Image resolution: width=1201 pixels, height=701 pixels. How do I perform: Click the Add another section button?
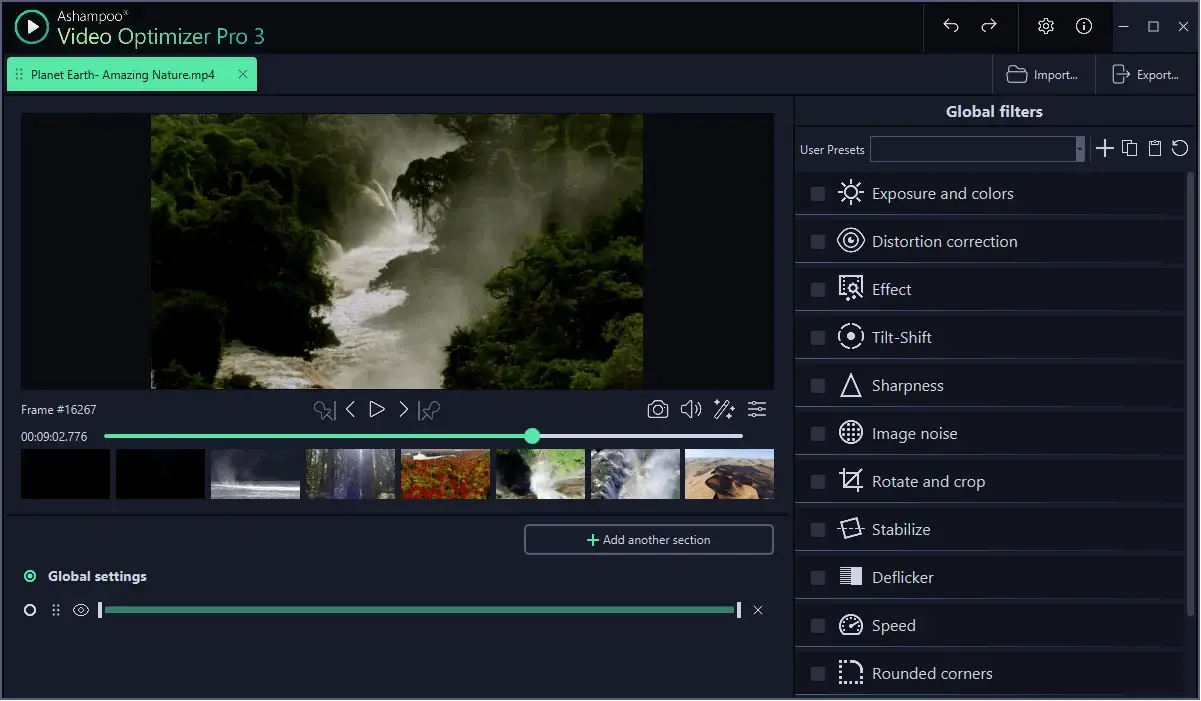(x=648, y=539)
